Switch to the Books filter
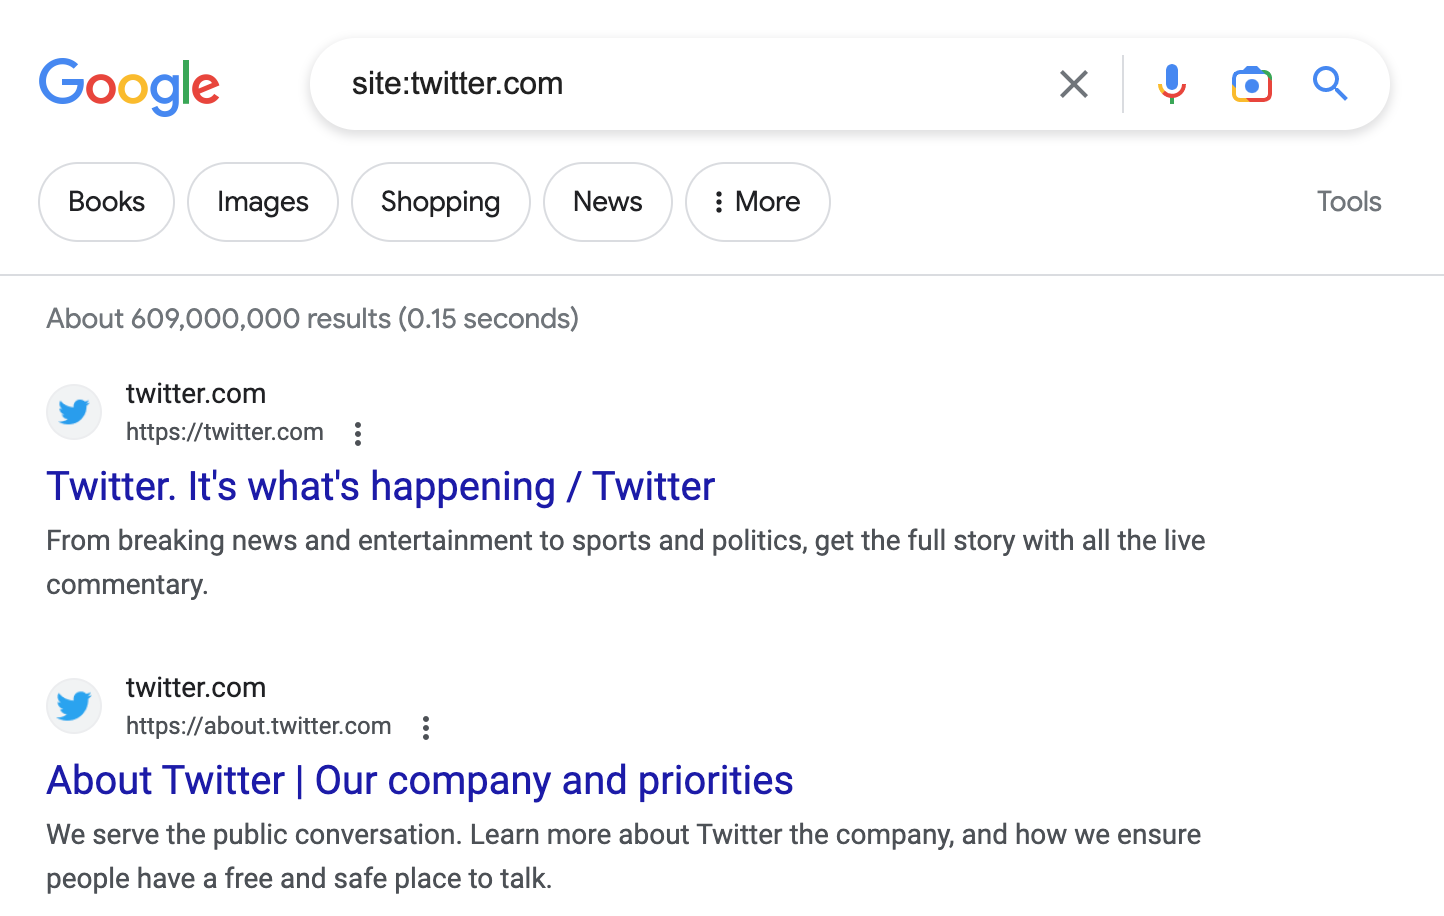This screenshot has width=1444, height=916. [x=106, y=202]
